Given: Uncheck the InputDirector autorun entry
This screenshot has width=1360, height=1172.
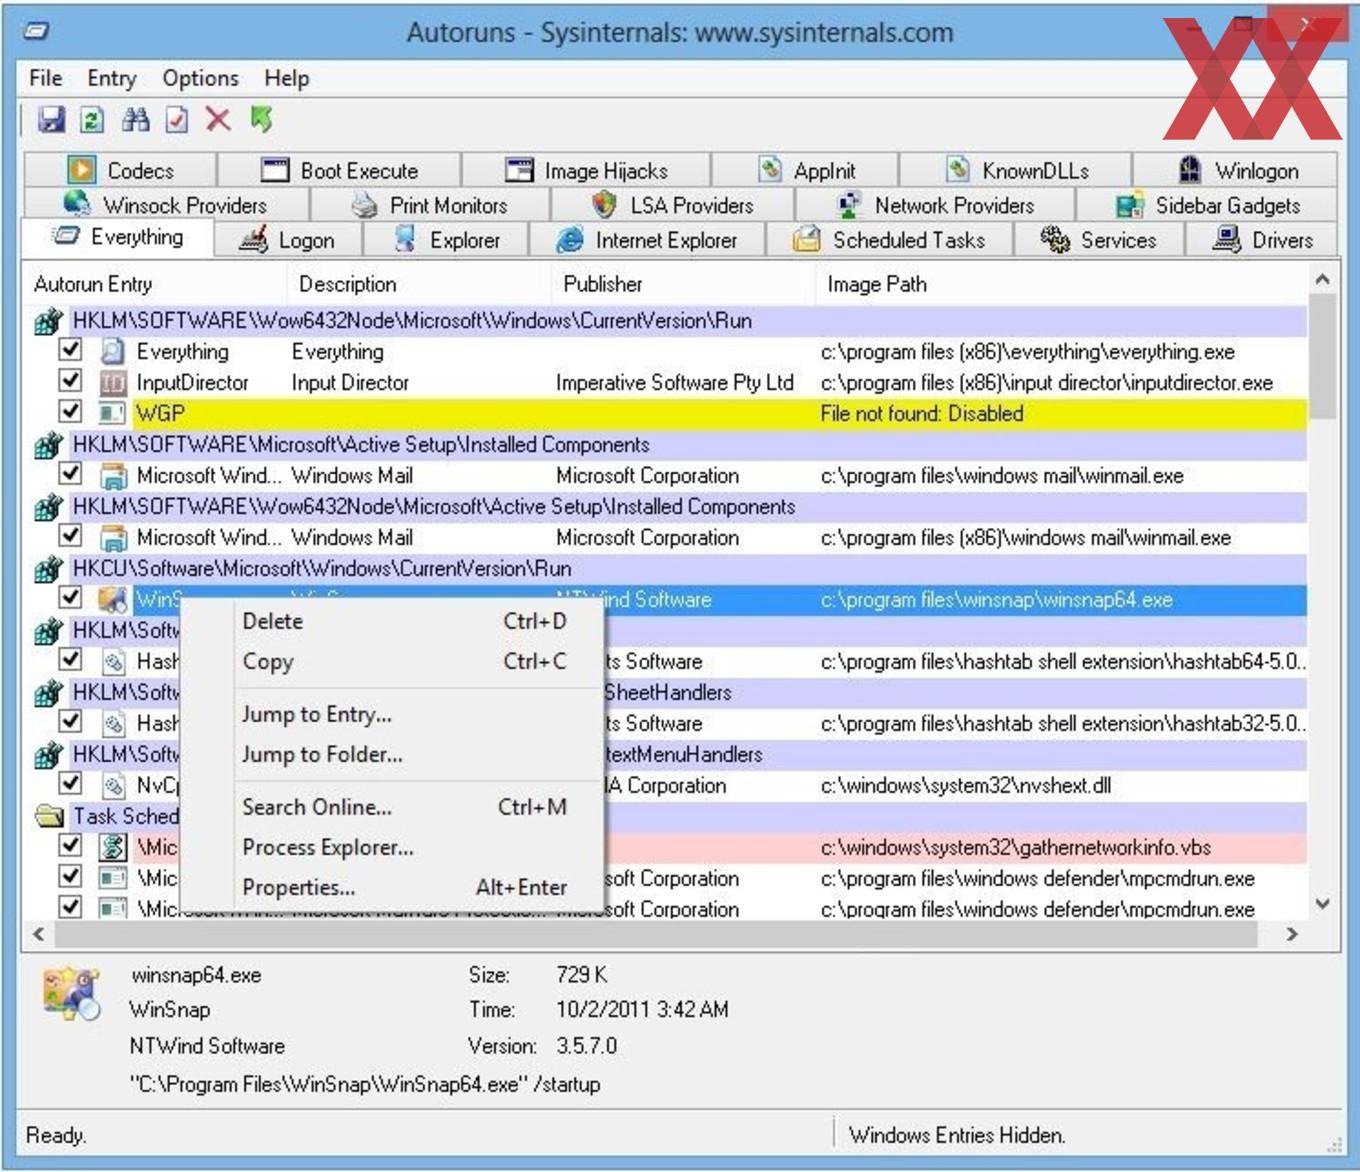Looking at the screenshot, I should point(70,381).
